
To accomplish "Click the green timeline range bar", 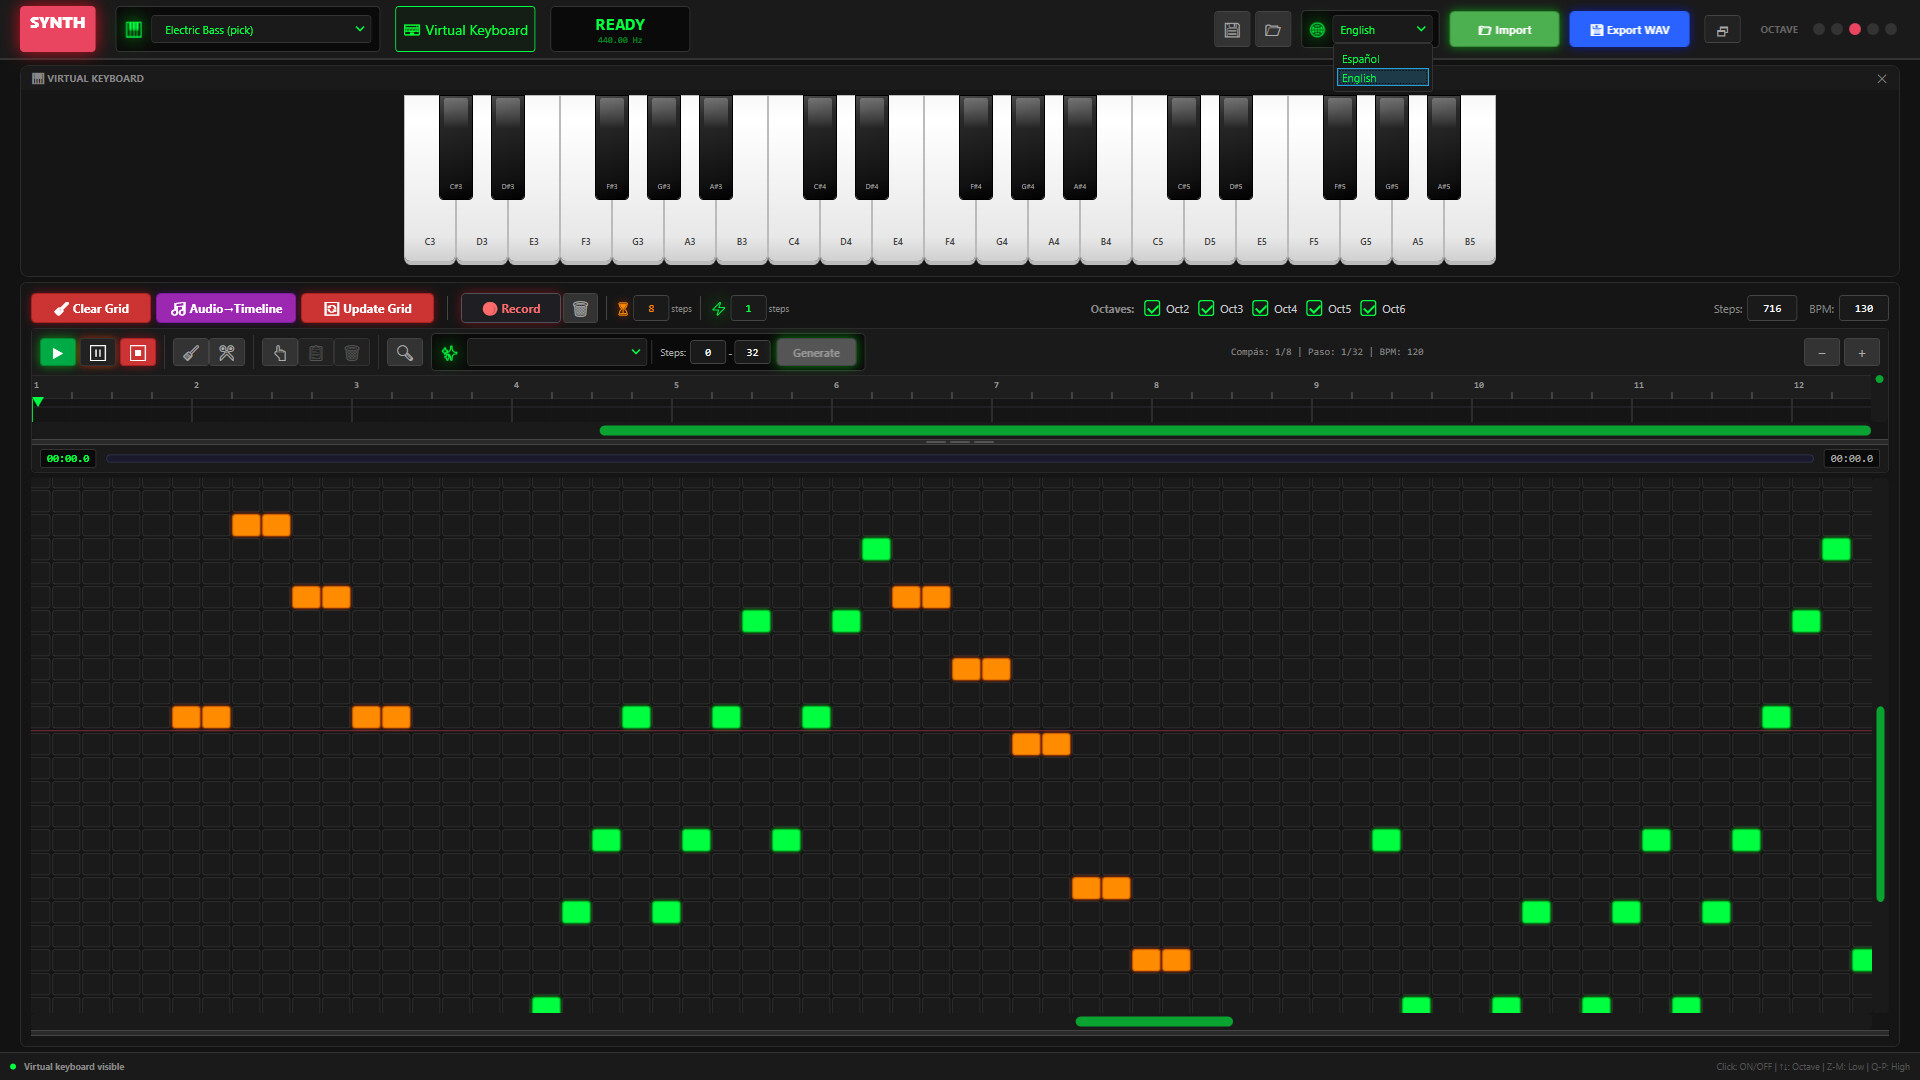I will pyautogui.click(x=1235, y=430).
